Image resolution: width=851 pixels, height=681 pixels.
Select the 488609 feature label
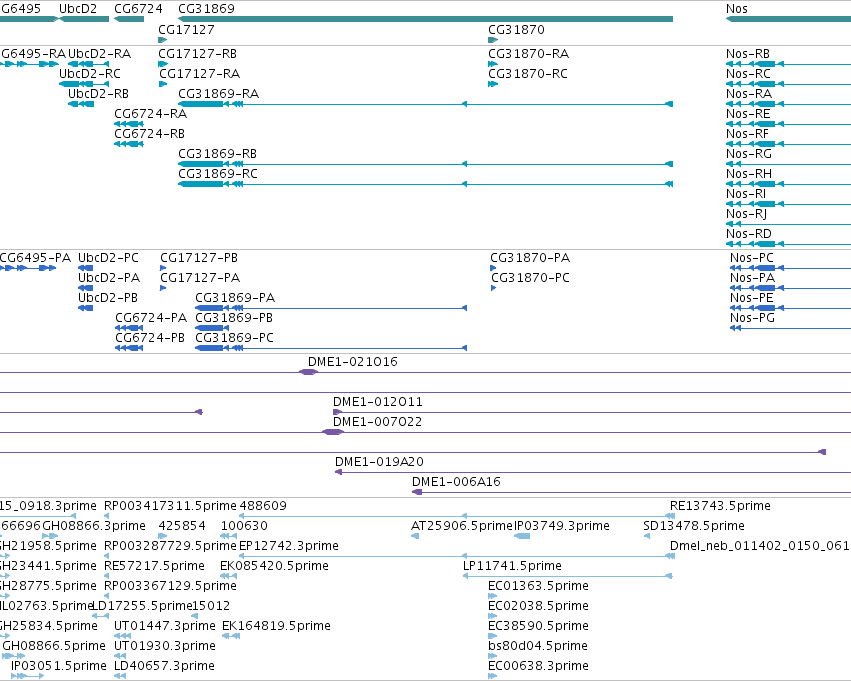[263, 506]
